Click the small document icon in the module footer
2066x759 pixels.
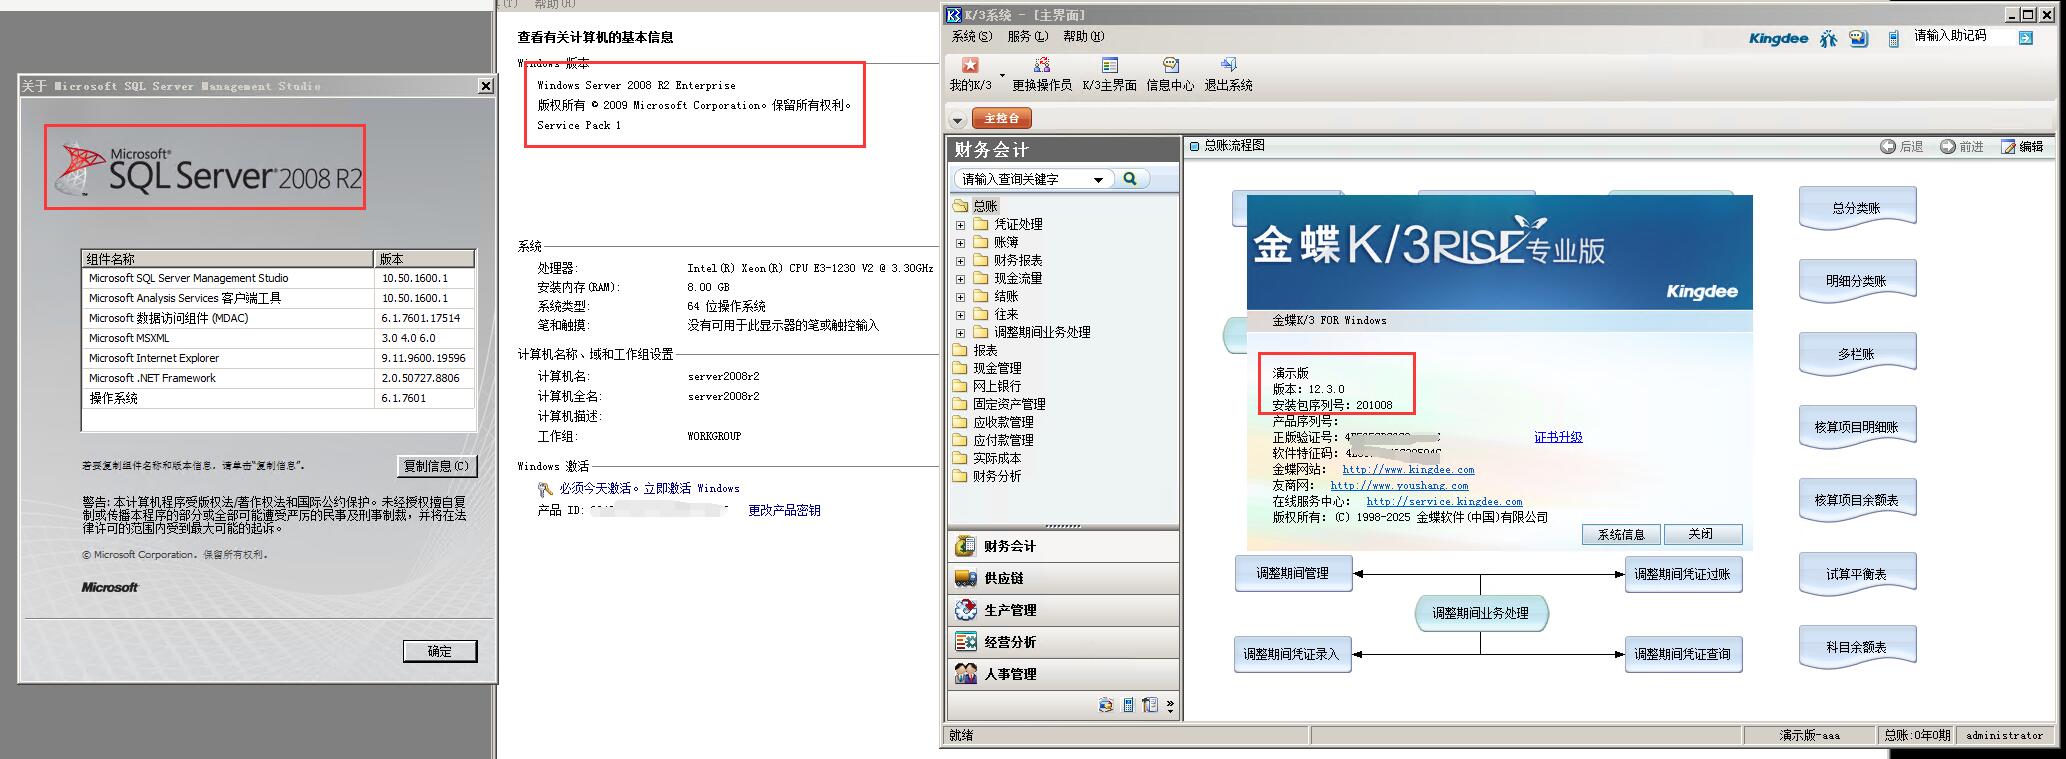click(1150, 705)
